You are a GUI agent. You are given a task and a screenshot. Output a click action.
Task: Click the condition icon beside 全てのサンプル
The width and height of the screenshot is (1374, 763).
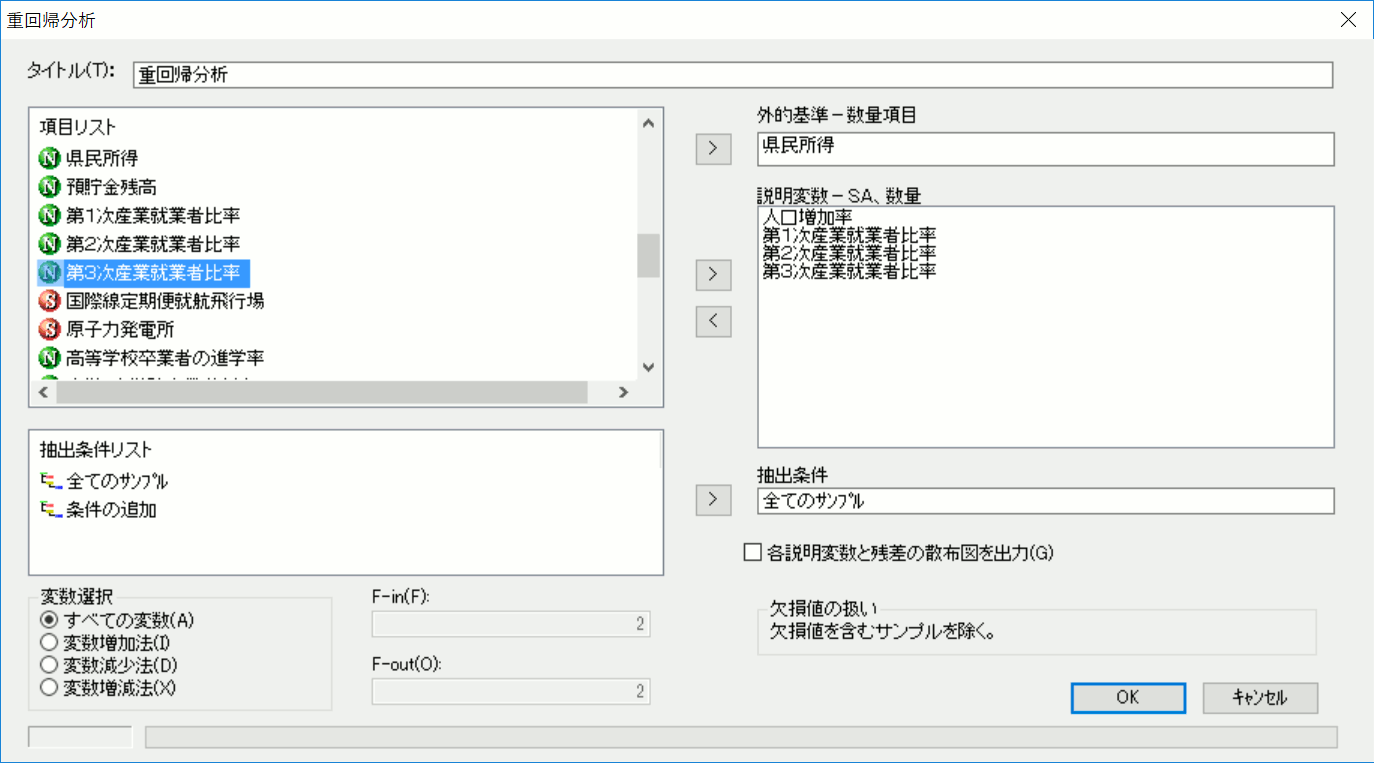point(50,481)
